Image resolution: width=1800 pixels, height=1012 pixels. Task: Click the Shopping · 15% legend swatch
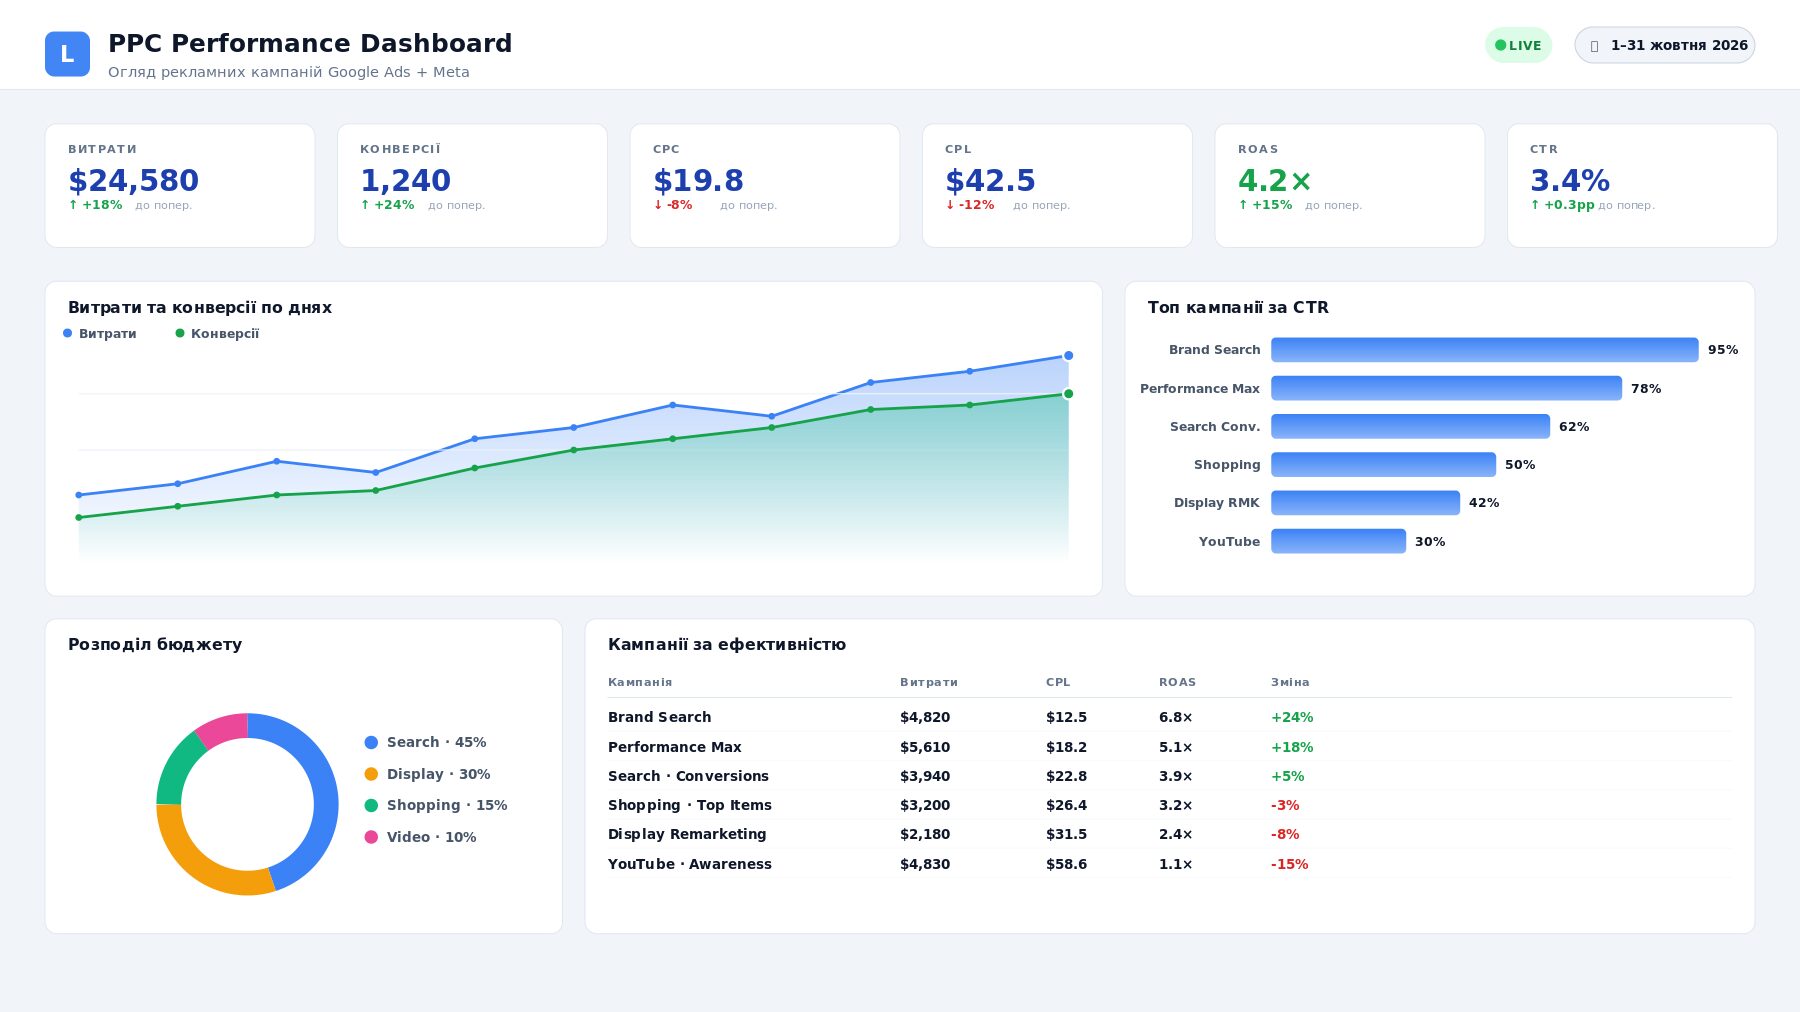tap(371, 806)
